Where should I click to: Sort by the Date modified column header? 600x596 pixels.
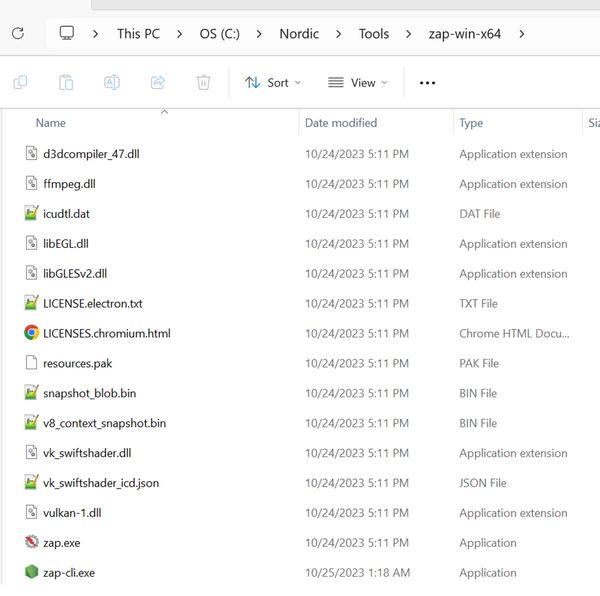point(341,123)
